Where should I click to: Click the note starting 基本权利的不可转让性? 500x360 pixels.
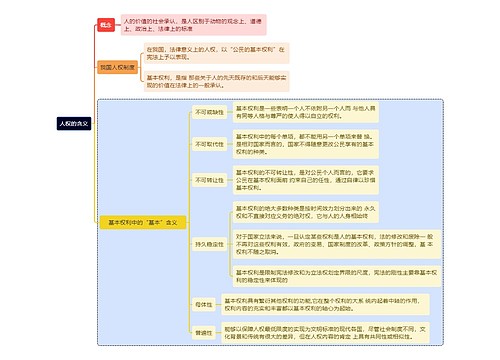point(306,180)
